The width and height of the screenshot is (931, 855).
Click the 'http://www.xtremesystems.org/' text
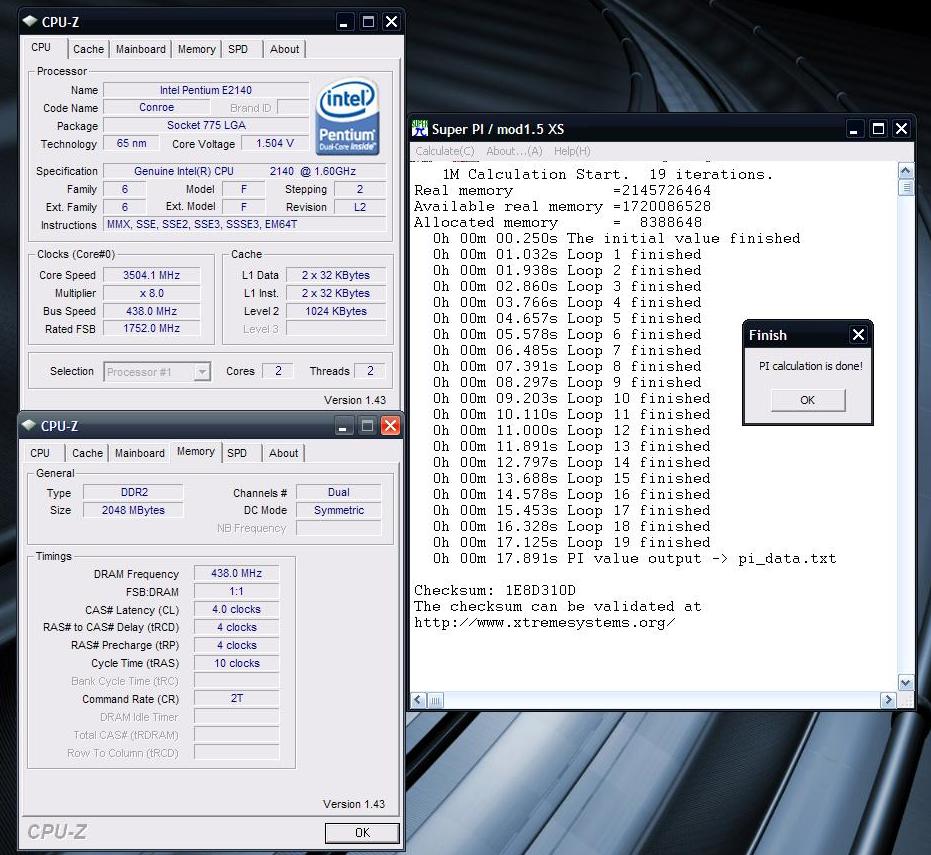click(544, 623)
